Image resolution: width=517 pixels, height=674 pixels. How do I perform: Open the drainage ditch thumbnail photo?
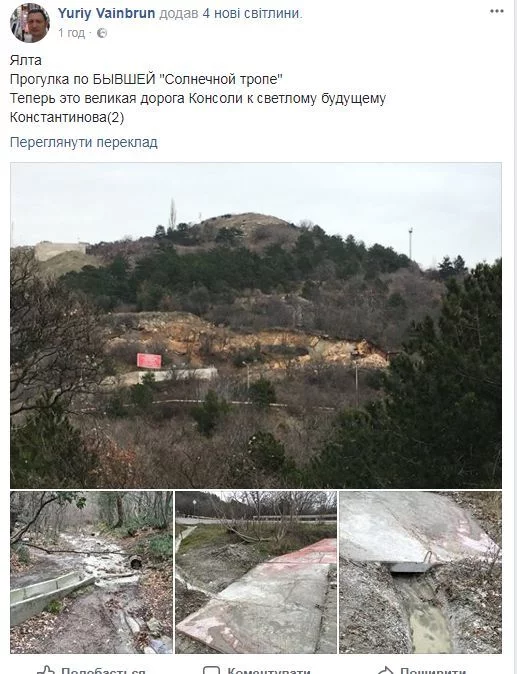420,572
